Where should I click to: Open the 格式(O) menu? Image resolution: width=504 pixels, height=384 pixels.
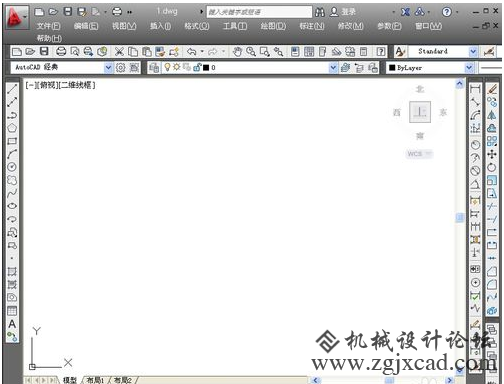click(197, 26)
